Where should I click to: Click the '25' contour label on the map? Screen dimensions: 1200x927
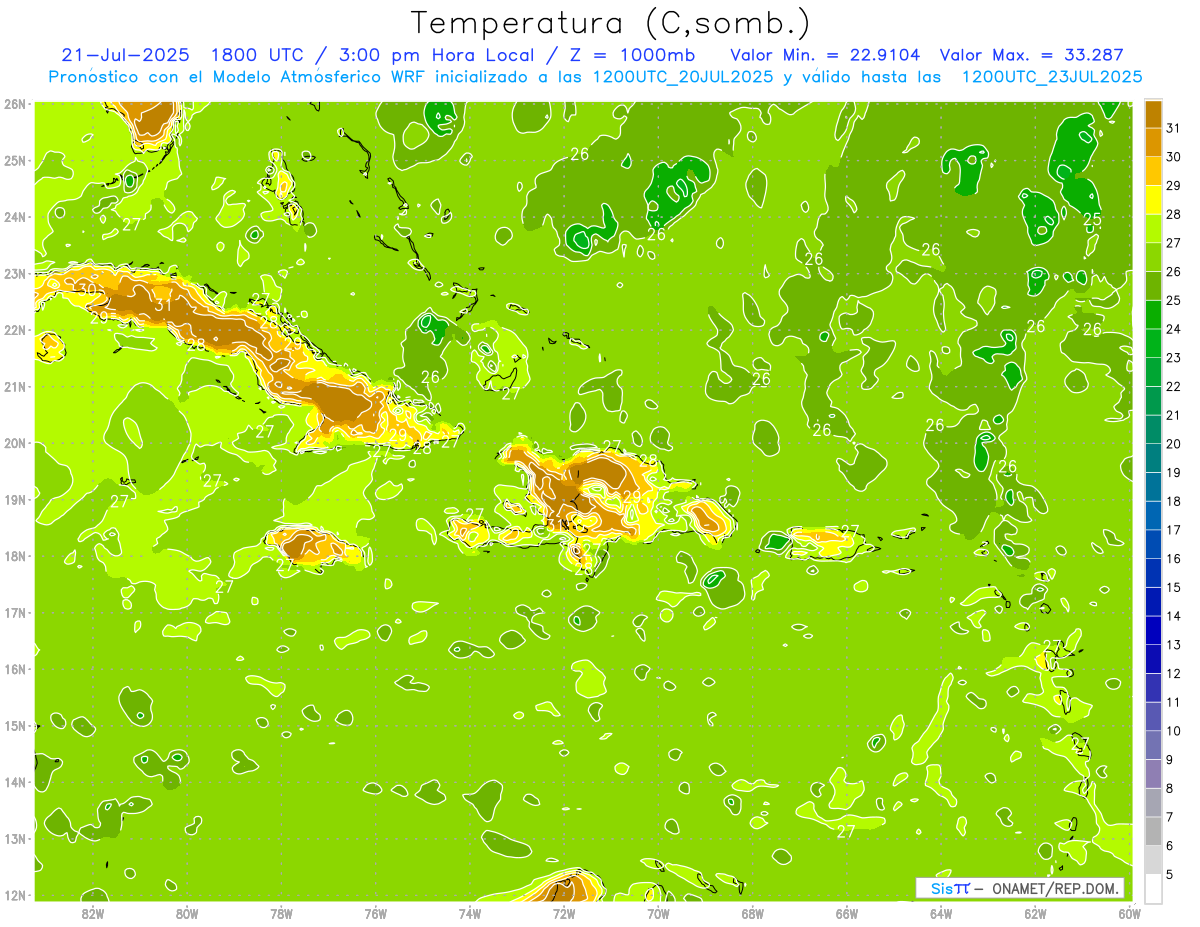(1092, 219)
